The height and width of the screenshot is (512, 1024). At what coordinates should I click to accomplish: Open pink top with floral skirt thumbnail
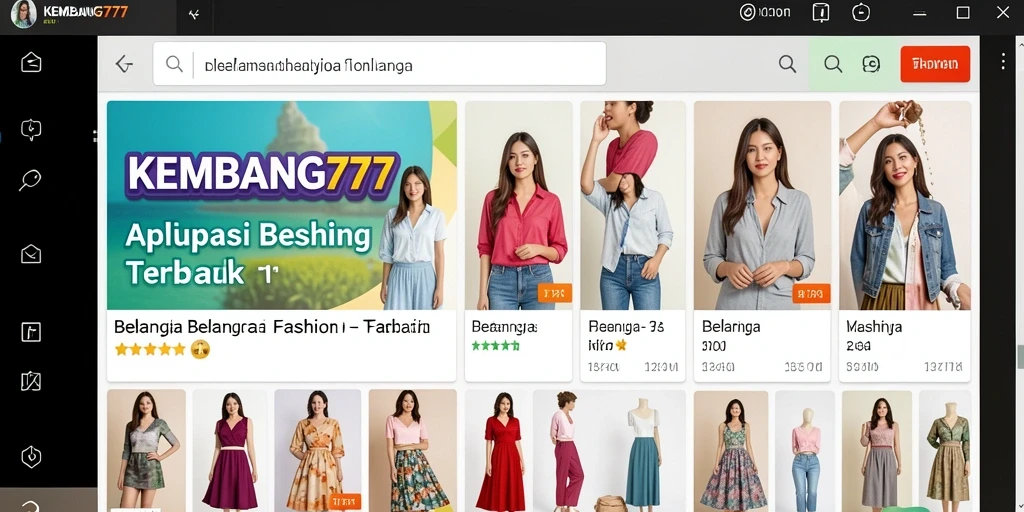coord(412,451)
